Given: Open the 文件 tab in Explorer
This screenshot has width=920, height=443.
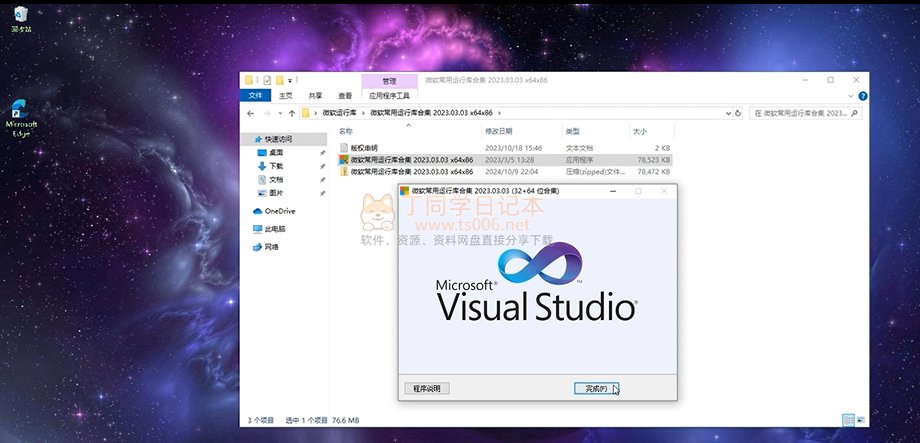Looking at the screenshot, I should point(255,95).
